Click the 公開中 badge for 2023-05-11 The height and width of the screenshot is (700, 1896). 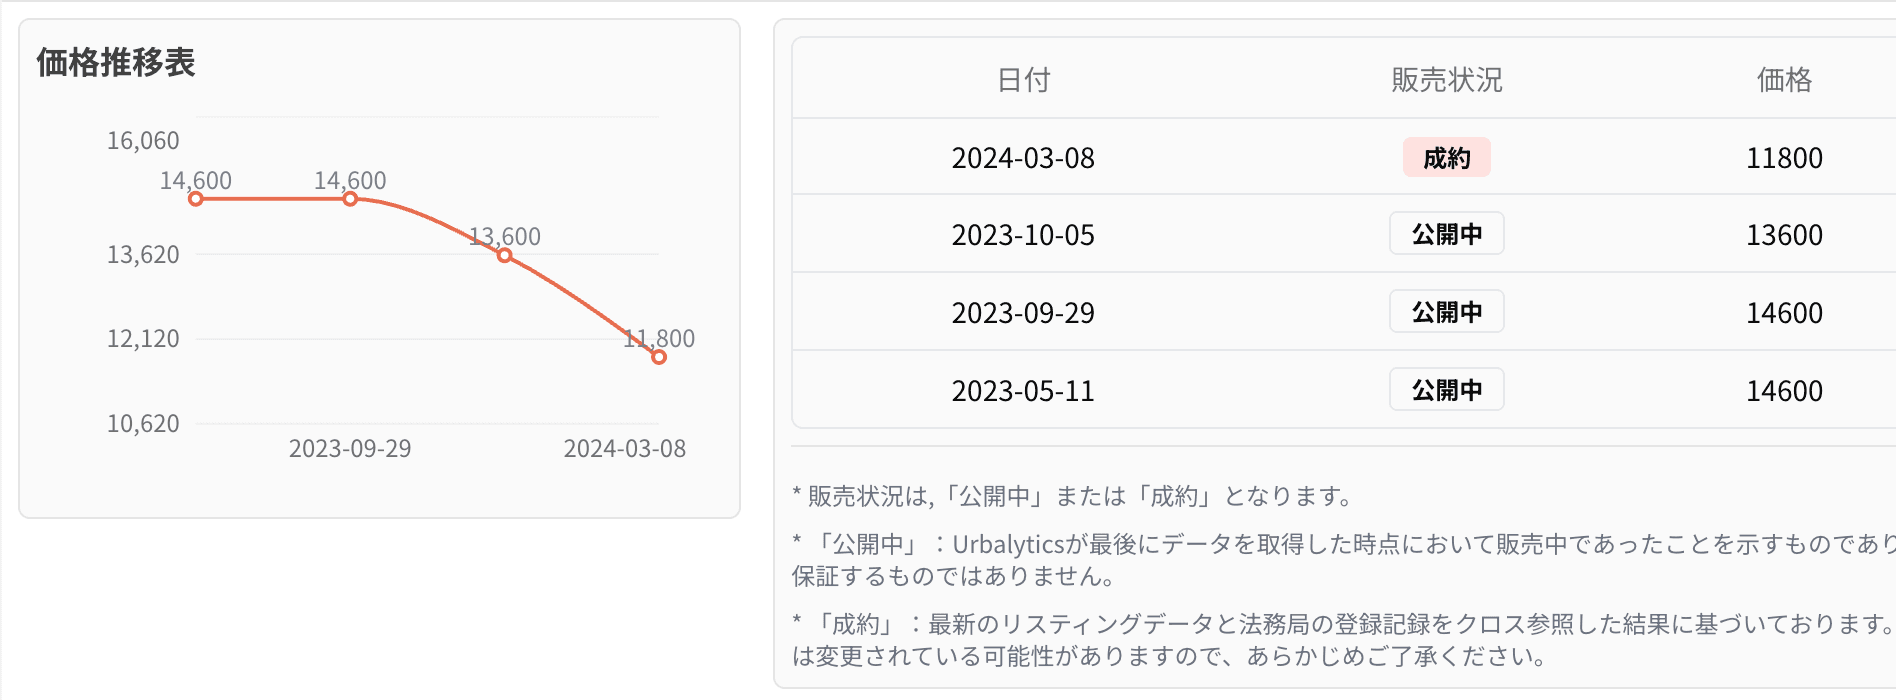[1446, 389]
